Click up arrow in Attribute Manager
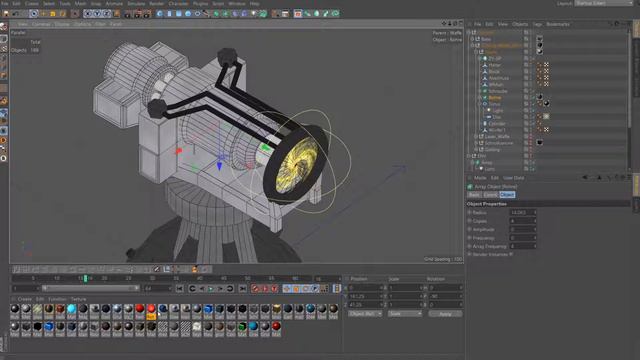This screenshot has width=640, height=360. coord(599,178)
